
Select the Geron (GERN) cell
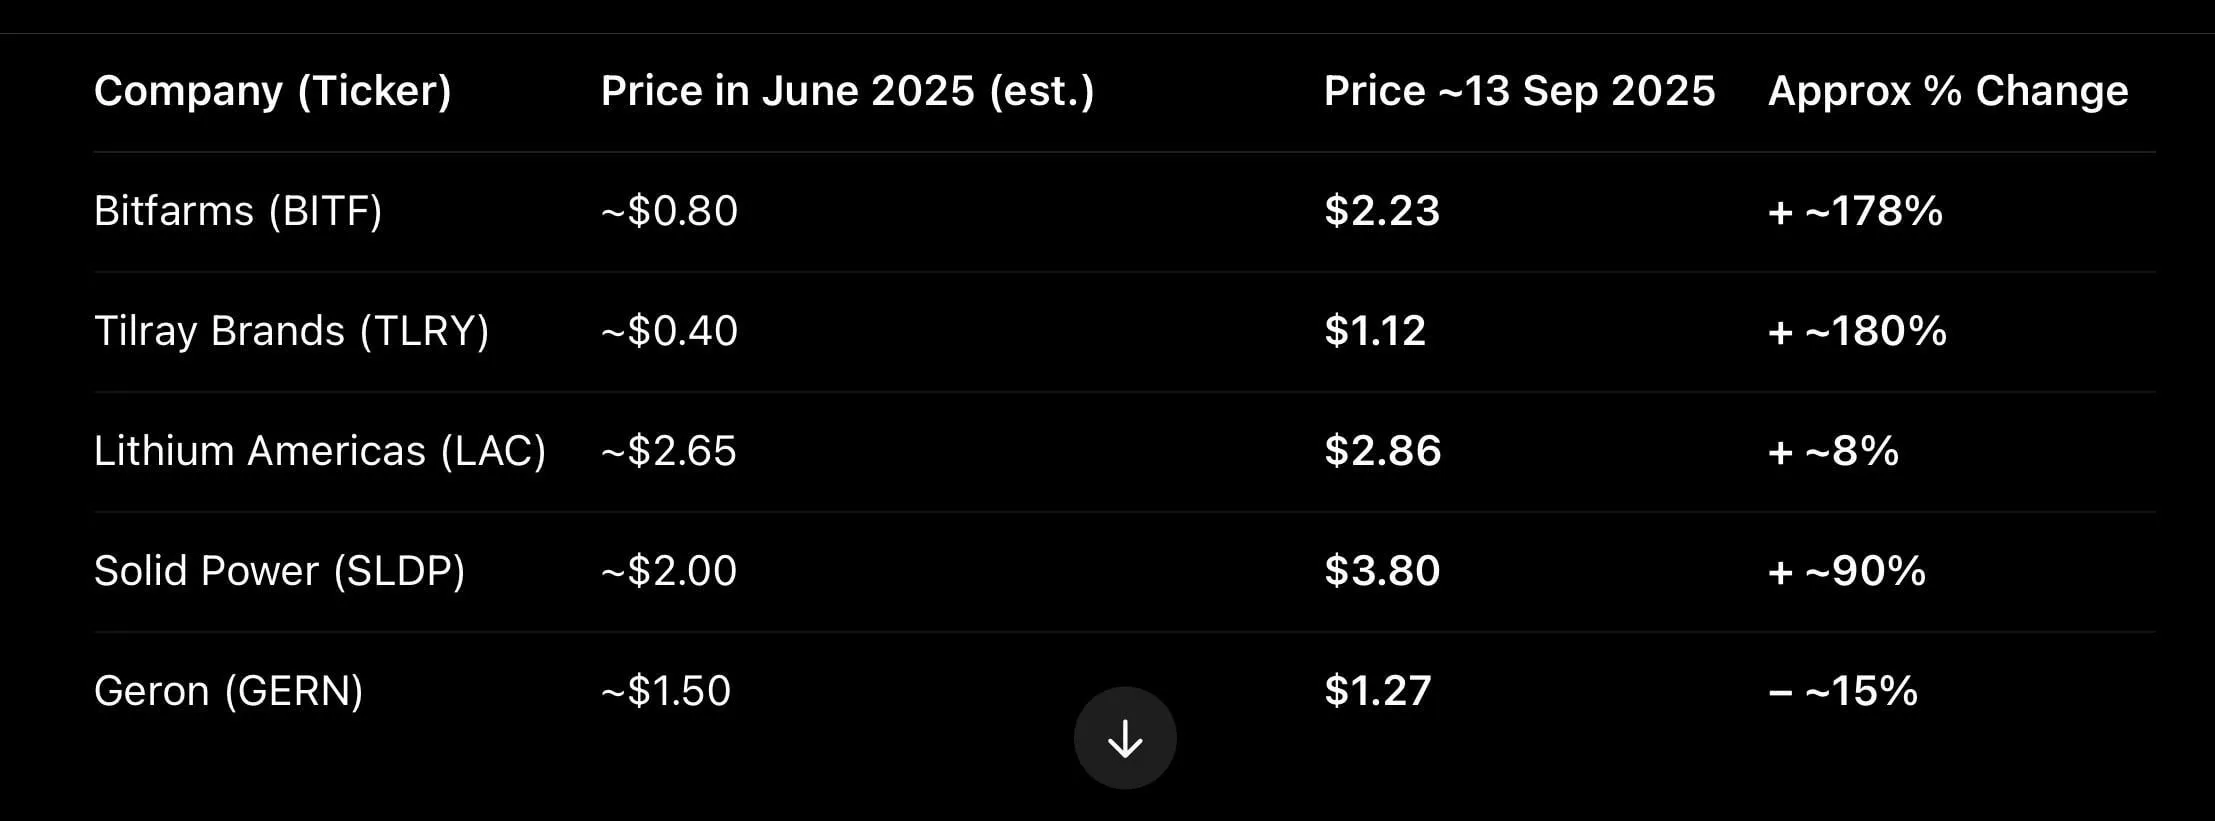point(229,691)
